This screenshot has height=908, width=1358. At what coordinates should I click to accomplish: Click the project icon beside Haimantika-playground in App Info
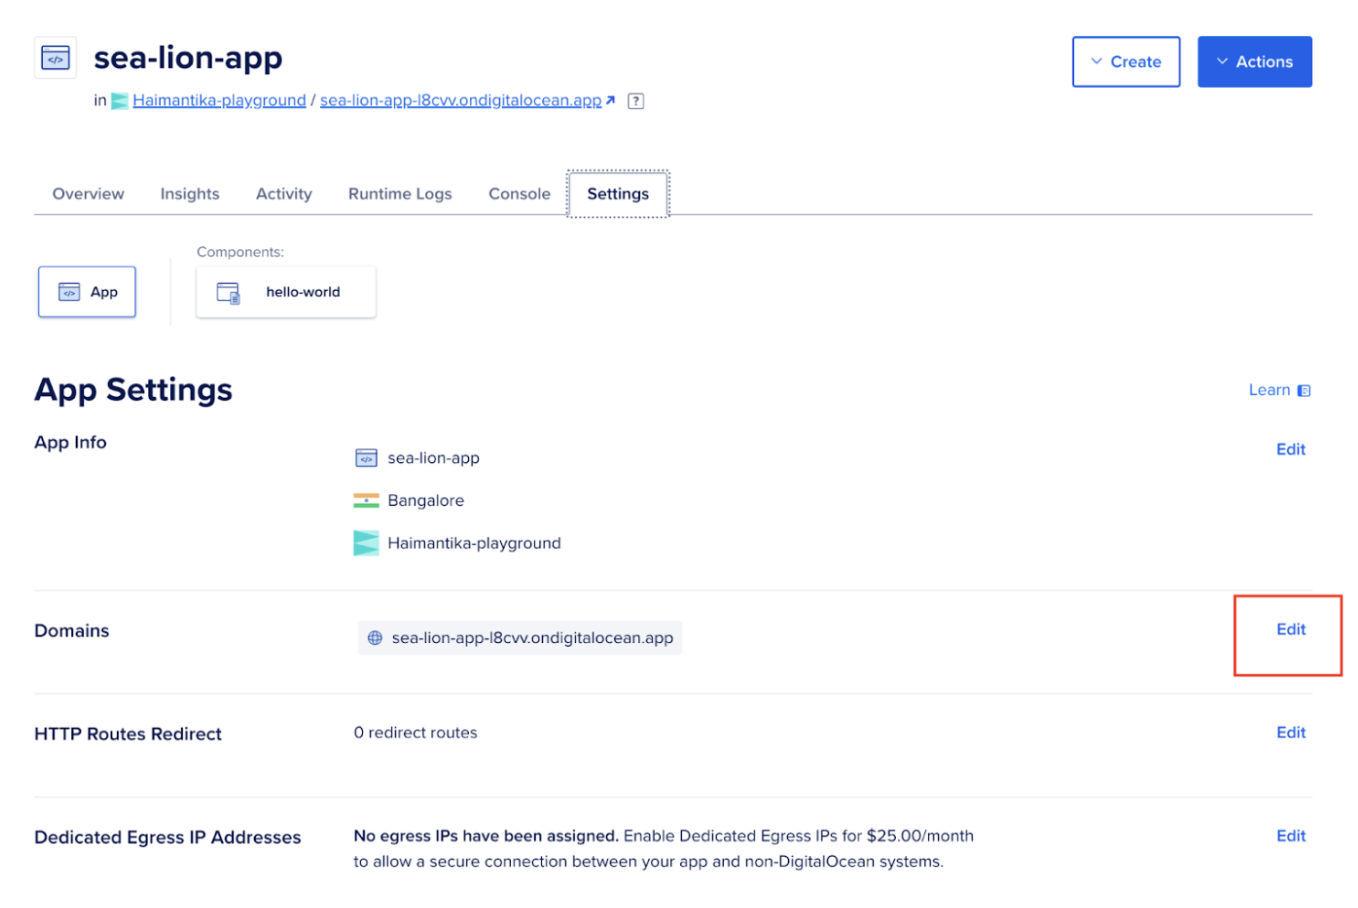366,543
